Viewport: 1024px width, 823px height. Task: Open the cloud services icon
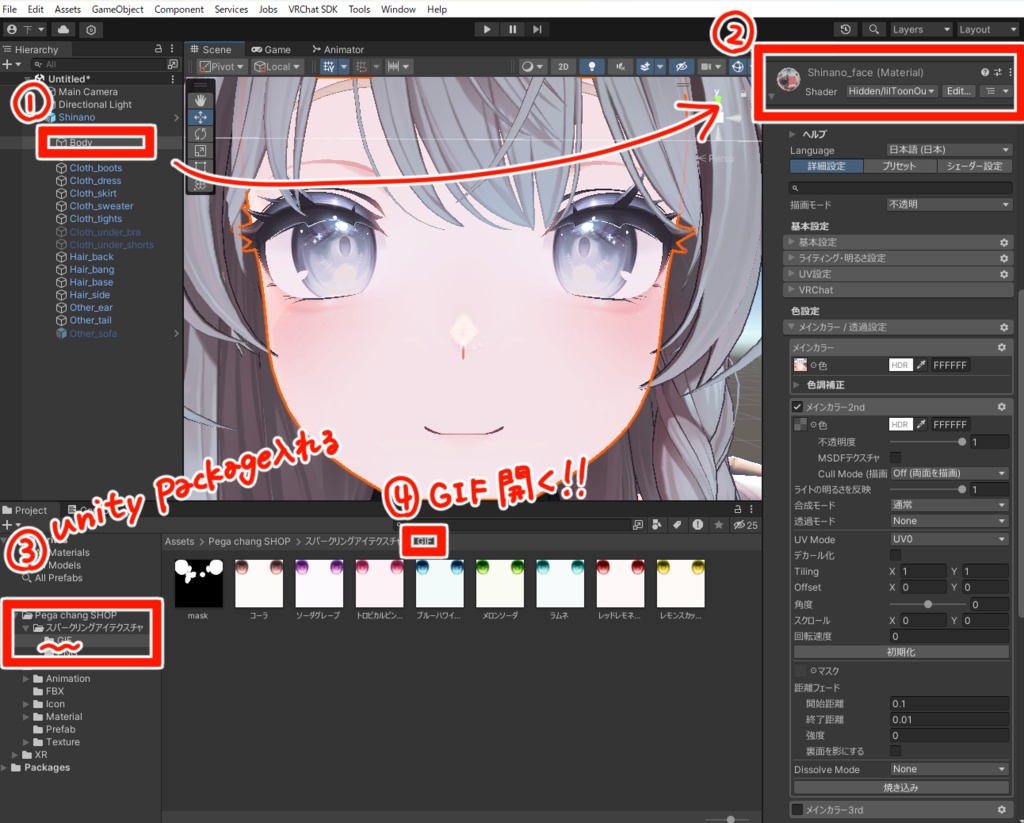63,29
